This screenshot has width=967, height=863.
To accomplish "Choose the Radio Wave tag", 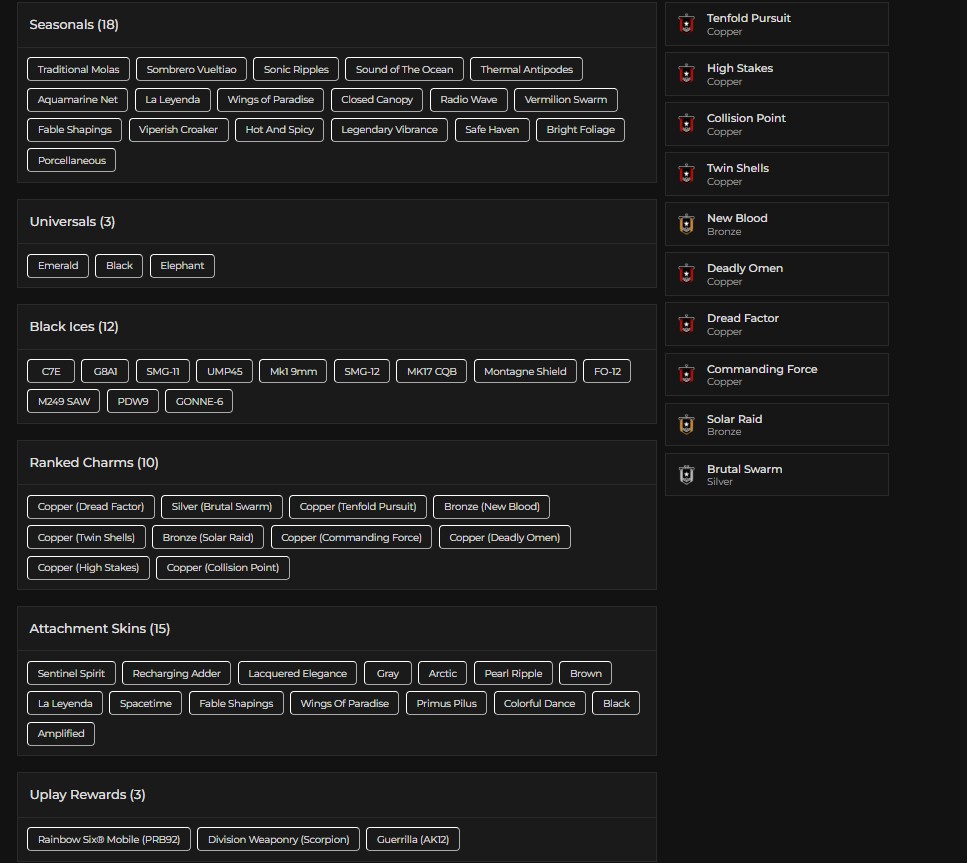I will tap(469, 99).
